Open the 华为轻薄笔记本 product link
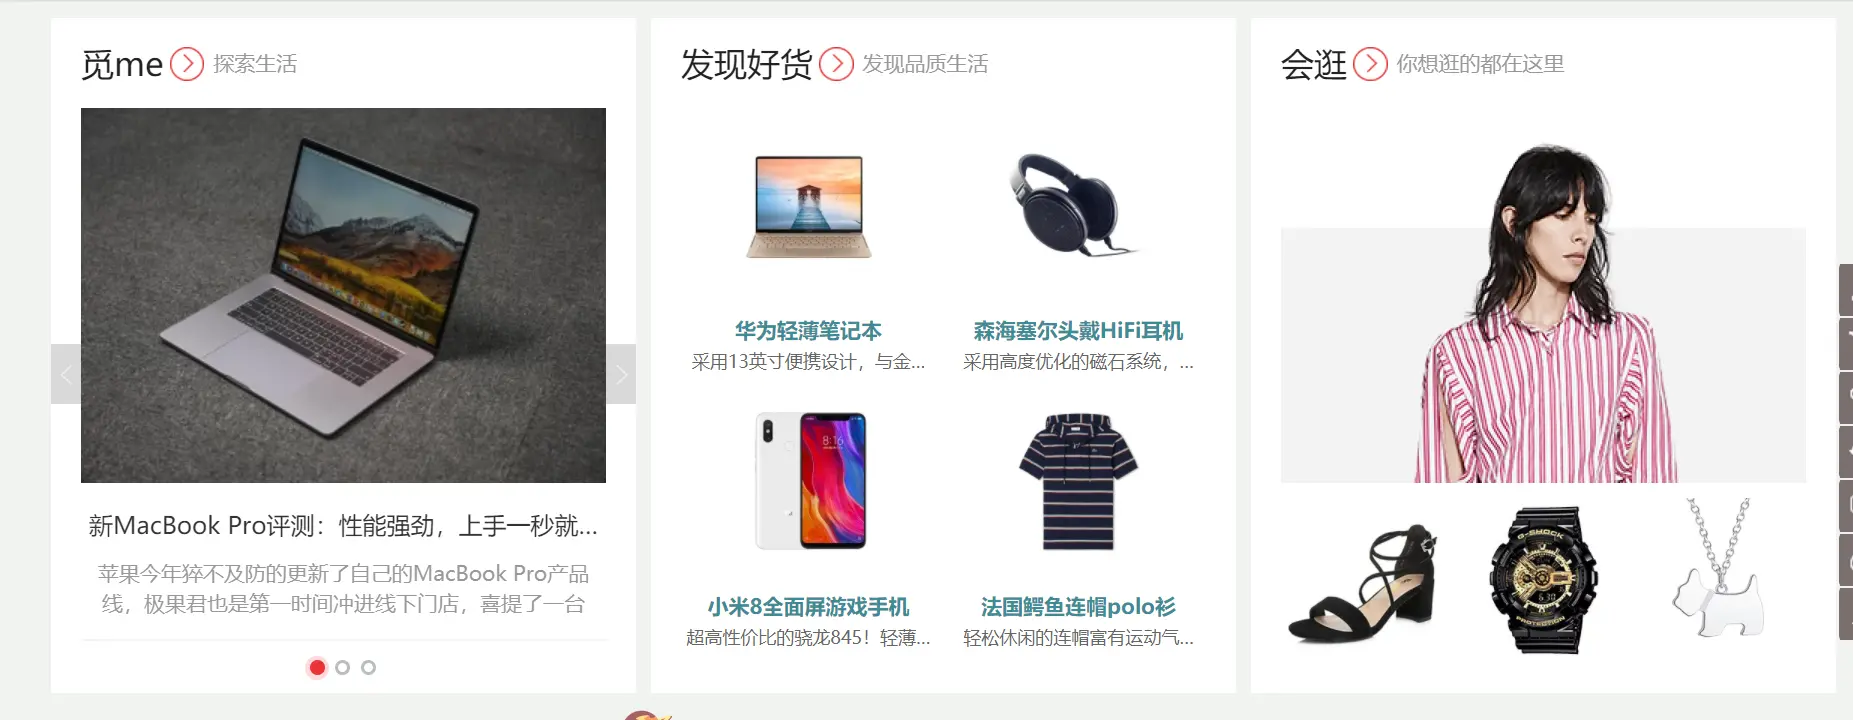The height and width of the screenshot is (720, 1853). coord(808,331)
